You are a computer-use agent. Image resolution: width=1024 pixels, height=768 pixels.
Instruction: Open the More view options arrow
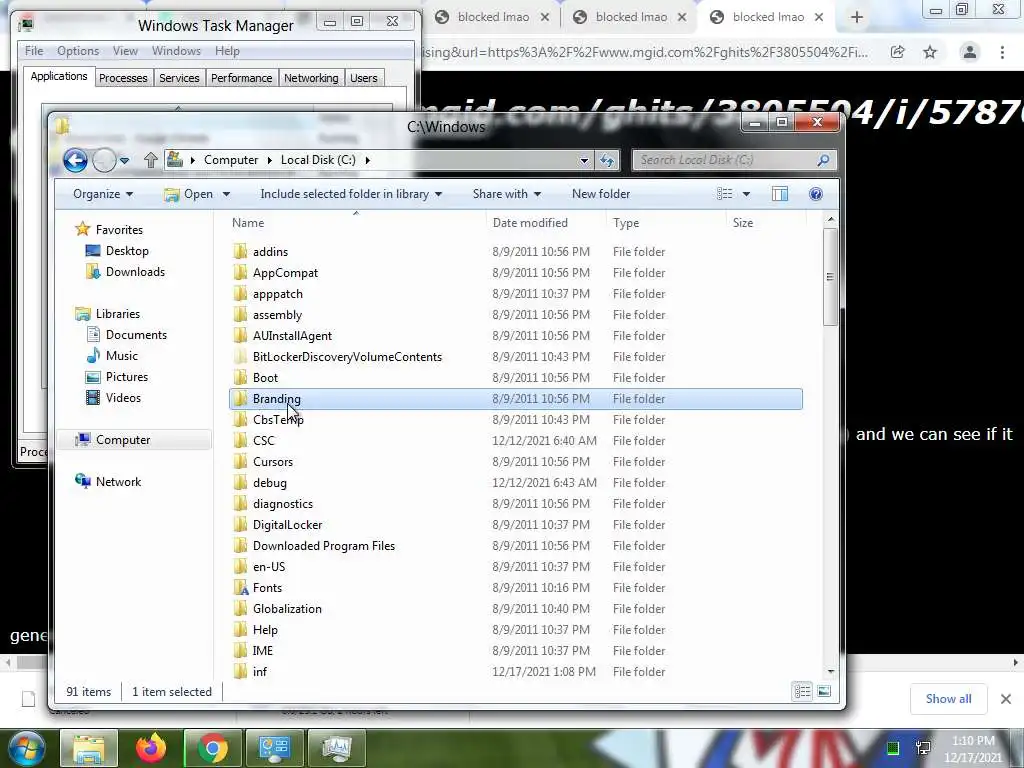pos(746,194)
